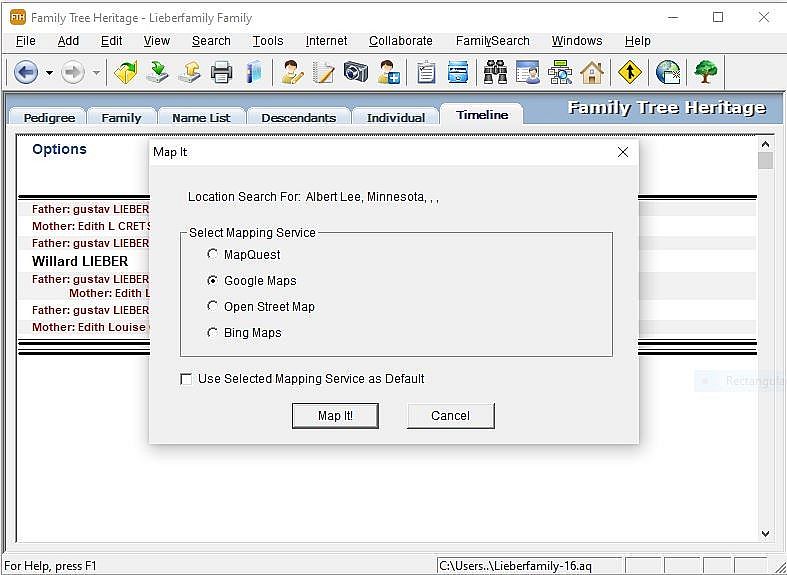The width and height of the screenshot is (787, 575).
Task: Click the house home icon
Action: (x=592, y=72)
